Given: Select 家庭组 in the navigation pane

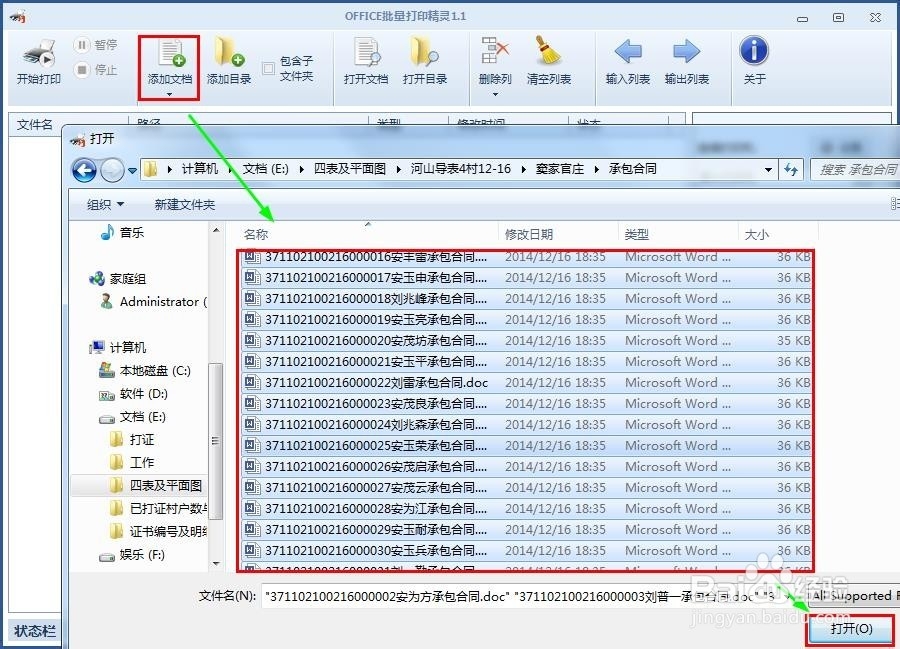Looking at the screenshot, I should pos(118,279).
